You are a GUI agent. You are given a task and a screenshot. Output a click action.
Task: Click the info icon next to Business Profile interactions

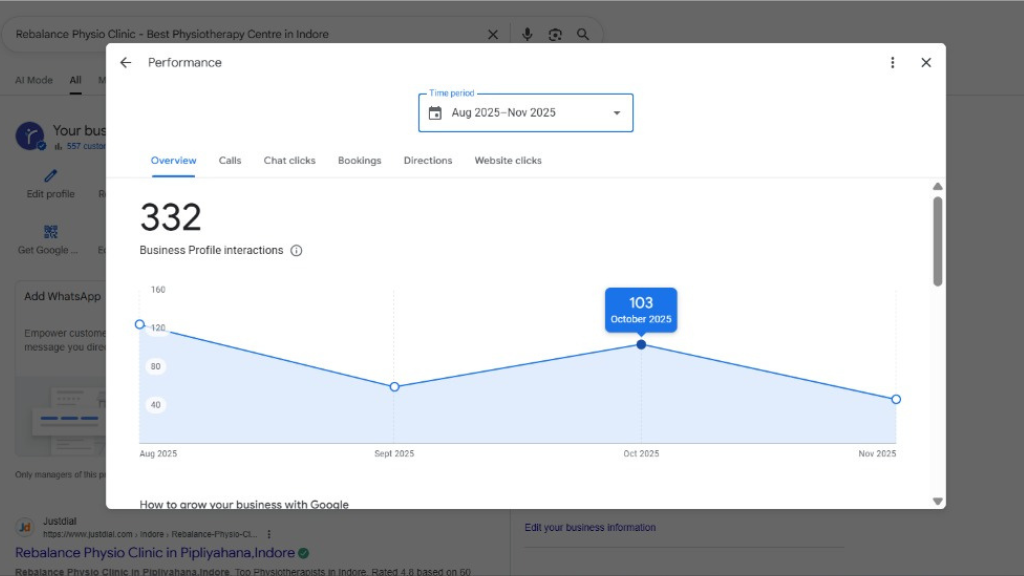tap(296, 251)
